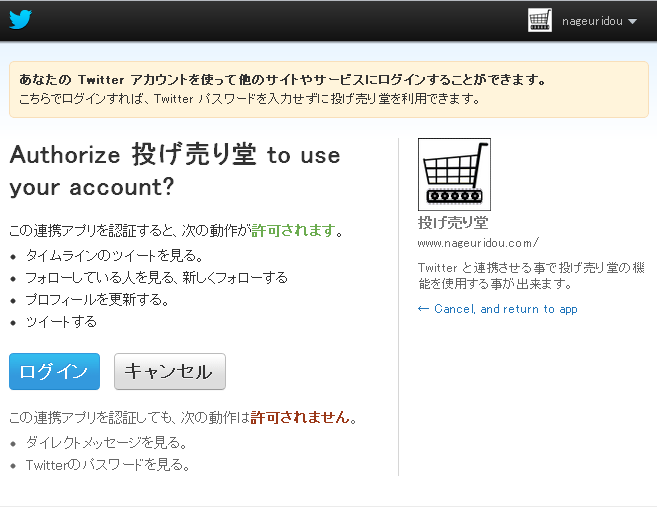Click the nageuridou username in header

[592, 21]
